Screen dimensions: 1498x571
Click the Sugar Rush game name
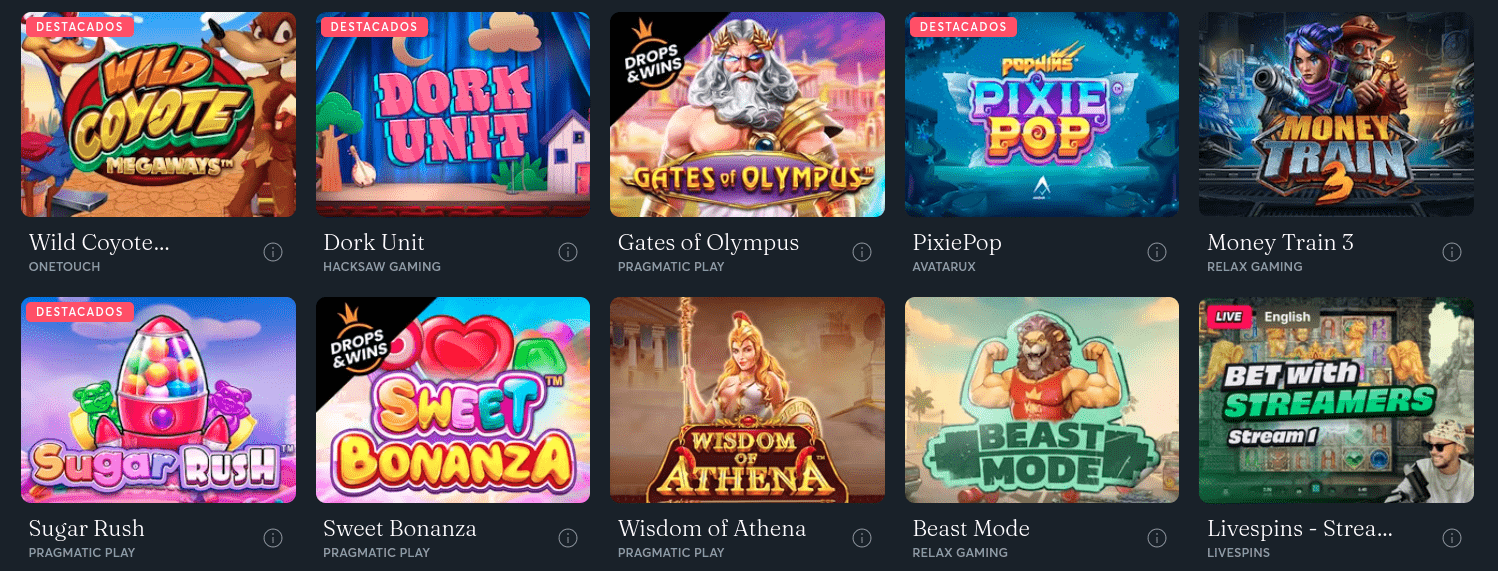87,529
